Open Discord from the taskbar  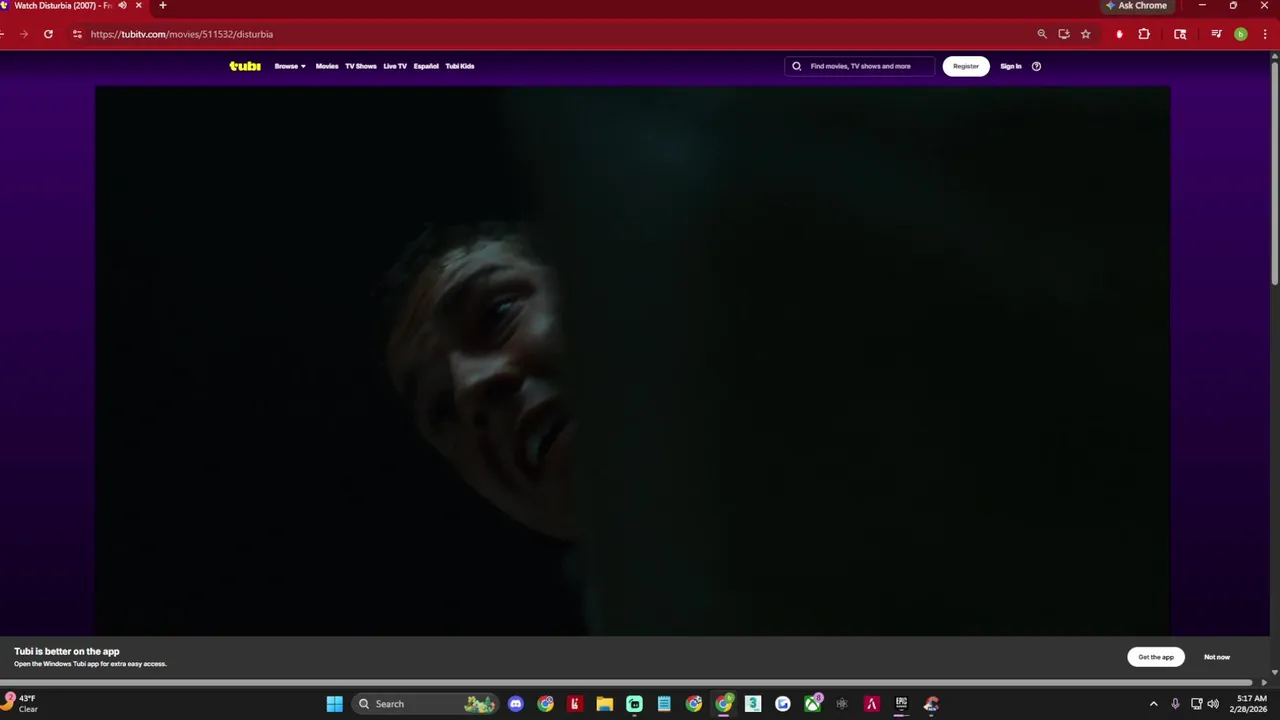[x=515, y=704]
